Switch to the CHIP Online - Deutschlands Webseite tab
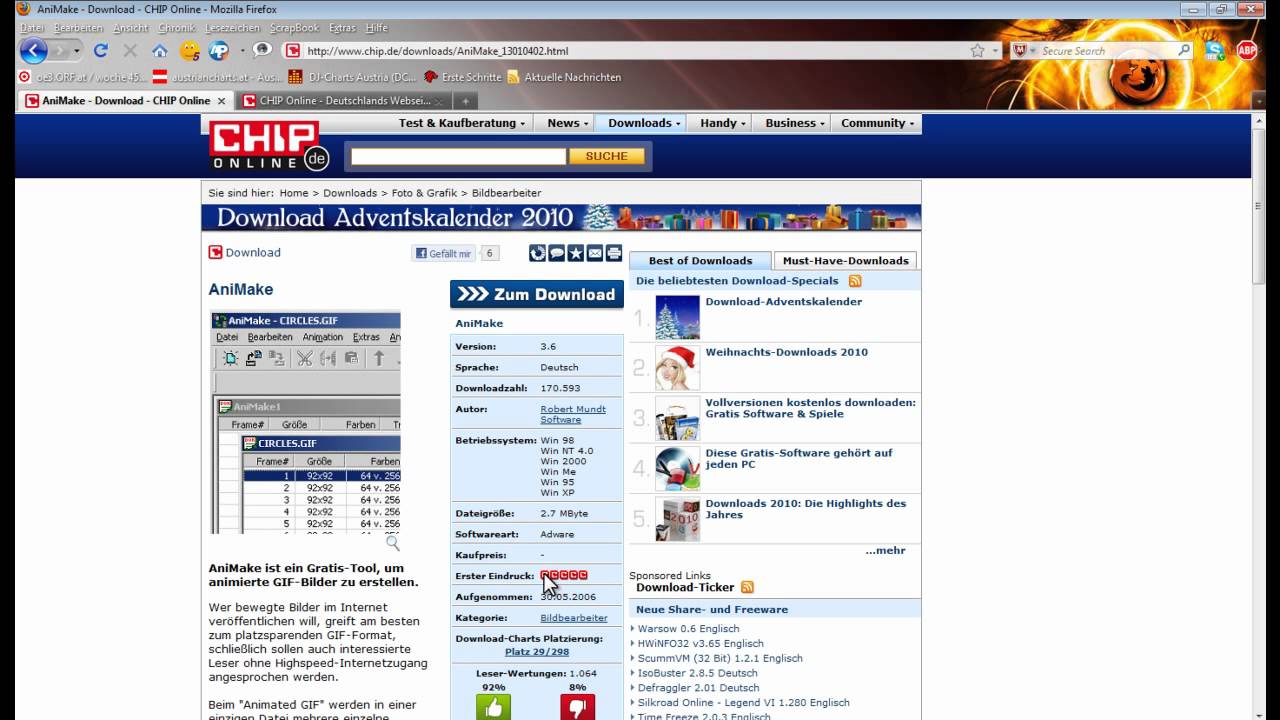This screenshot has height=720, width=1280. point(344,101)
